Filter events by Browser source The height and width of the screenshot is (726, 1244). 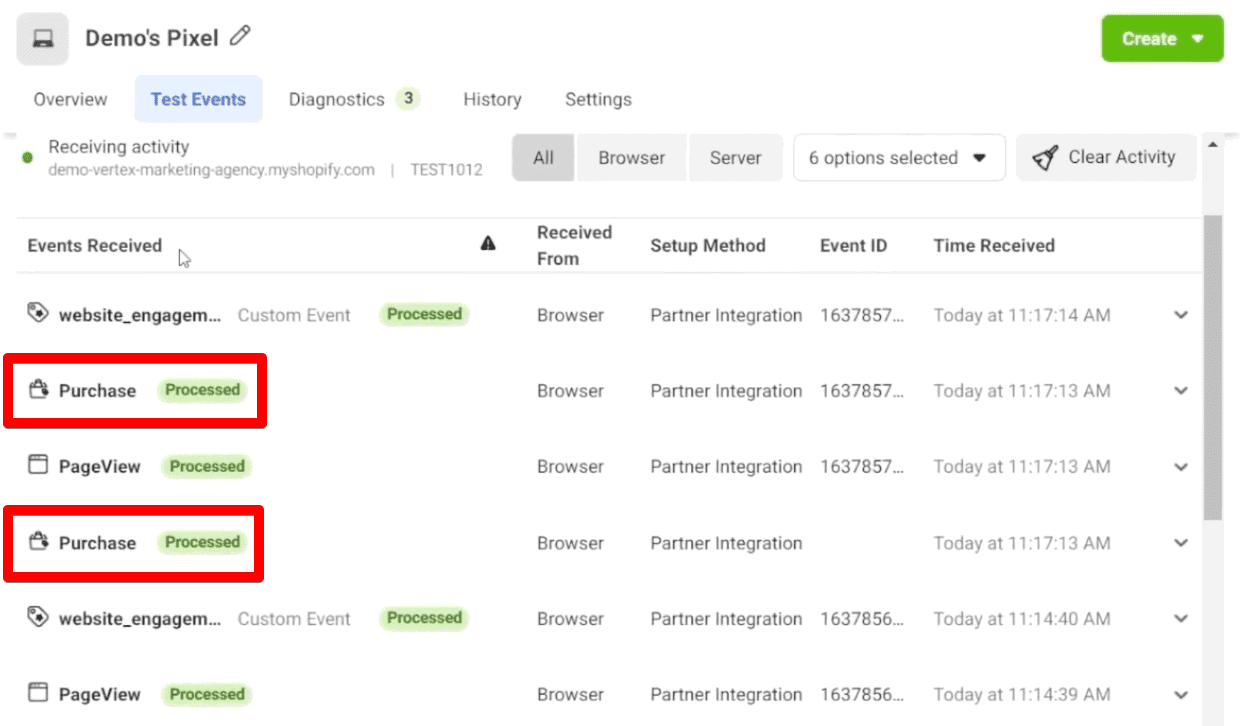coord(632,158)
